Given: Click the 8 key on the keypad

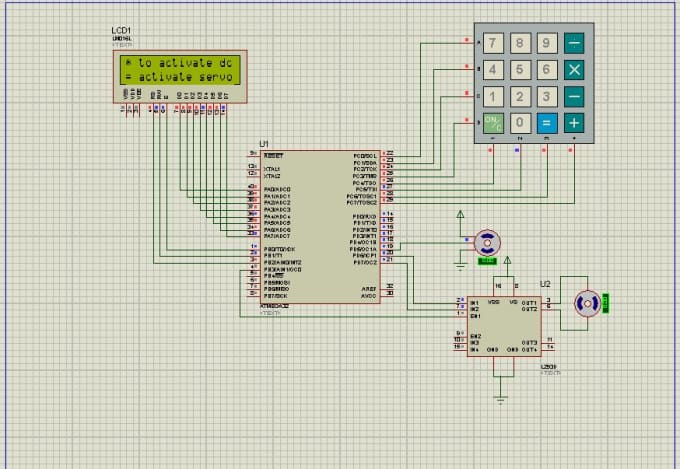Looking at the screenshot, I should pyautogui.click(x=520, y=43).
